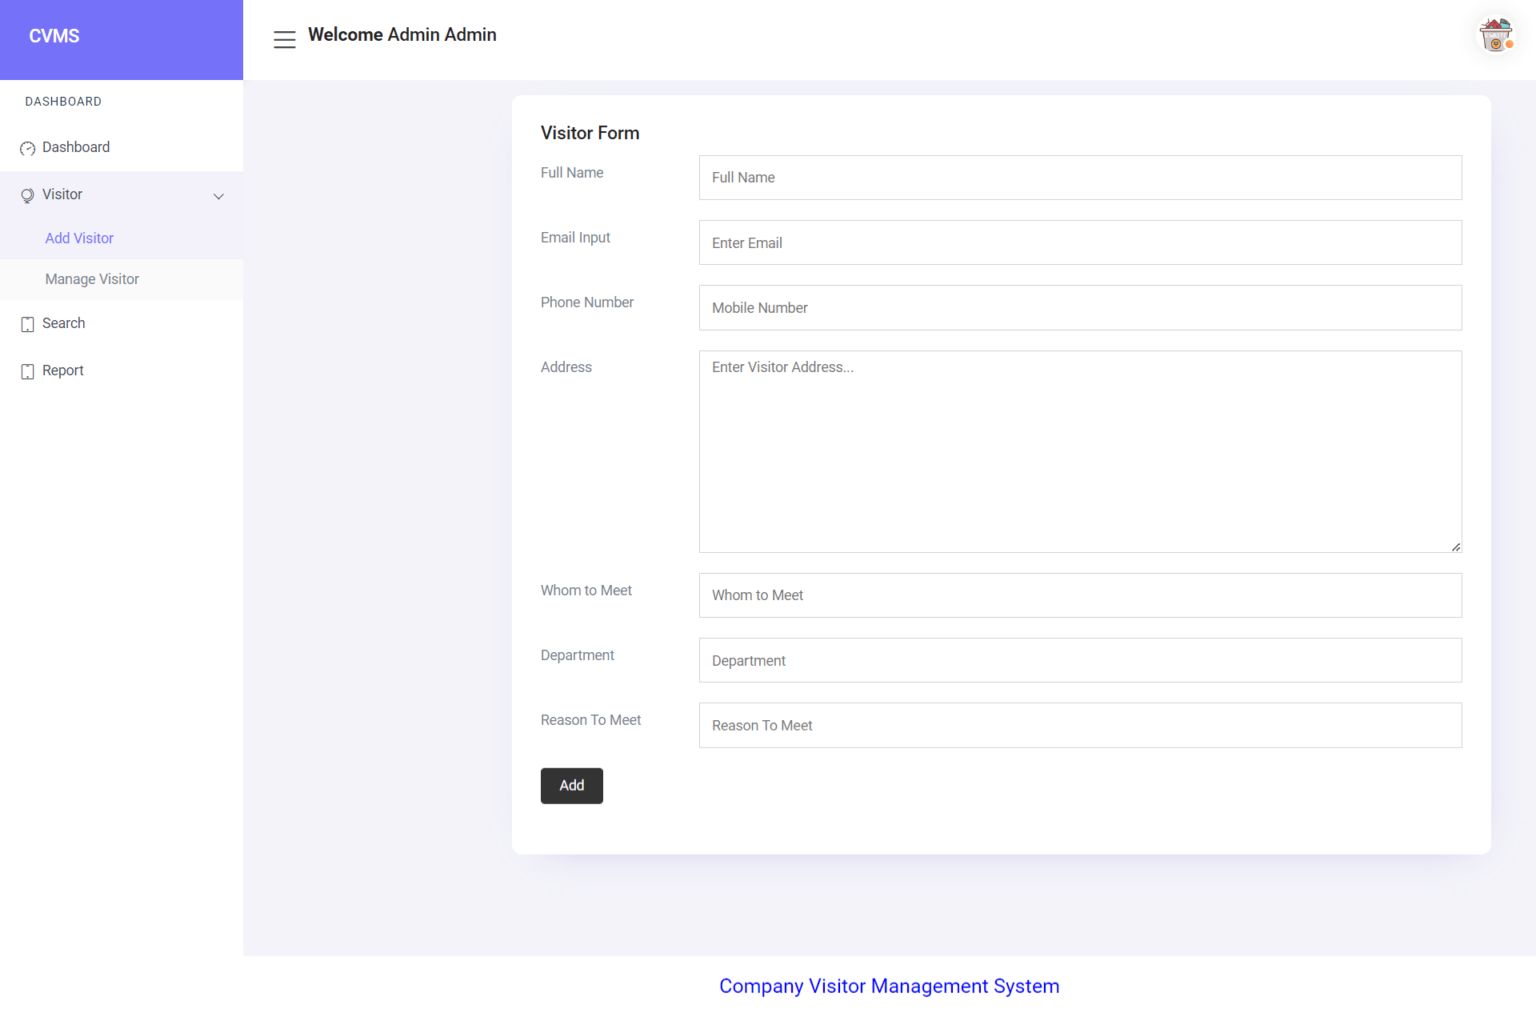Select the Reason To Meet field

(1080, 725)
